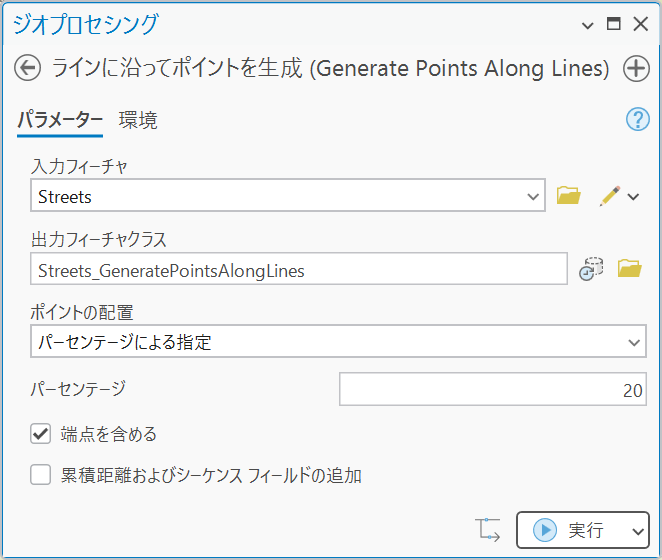The width and height of the screenshot is (662, 560).
Task: Open the help question mark icon
Action: [638, 119]
